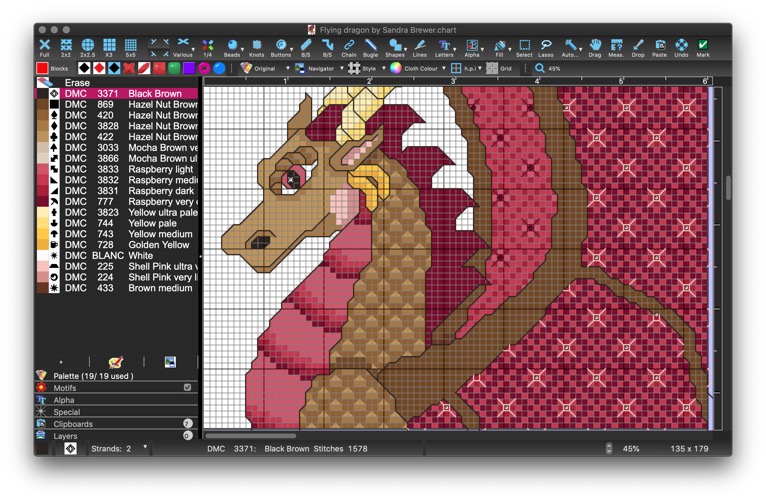The image size is (766, 501).
Task: Select DMC 225 Shell Pink thread
Action: point(117,266)
